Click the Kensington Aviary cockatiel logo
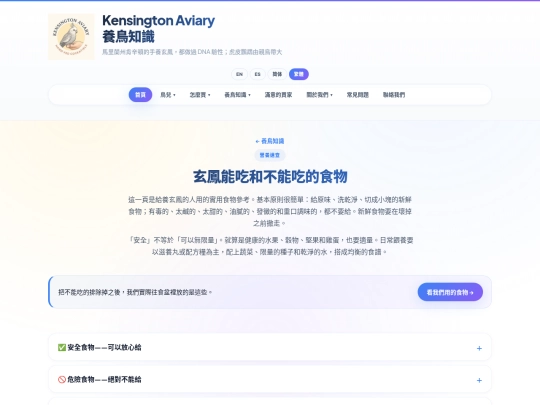Screen dimensions: 540x405 coord(71,37)
